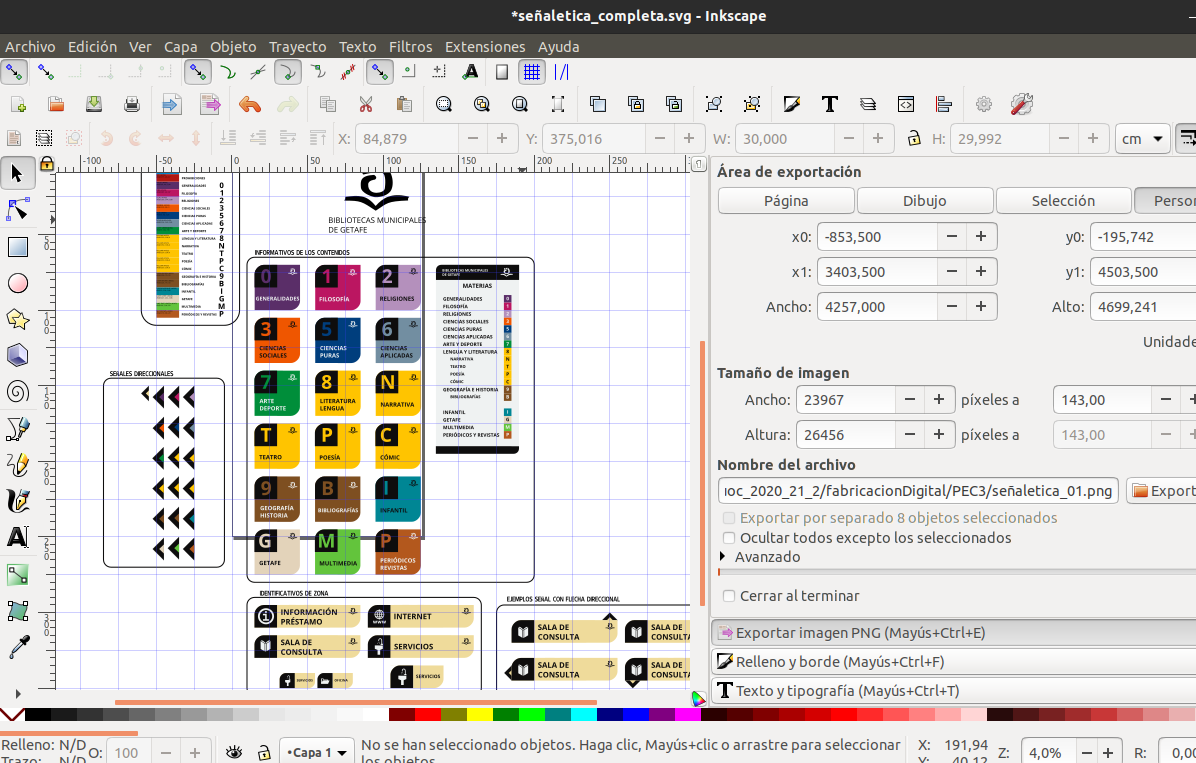The image size is (1196, 763).
Task: Pick the cyan palette swatch
Action: point(583,715)
